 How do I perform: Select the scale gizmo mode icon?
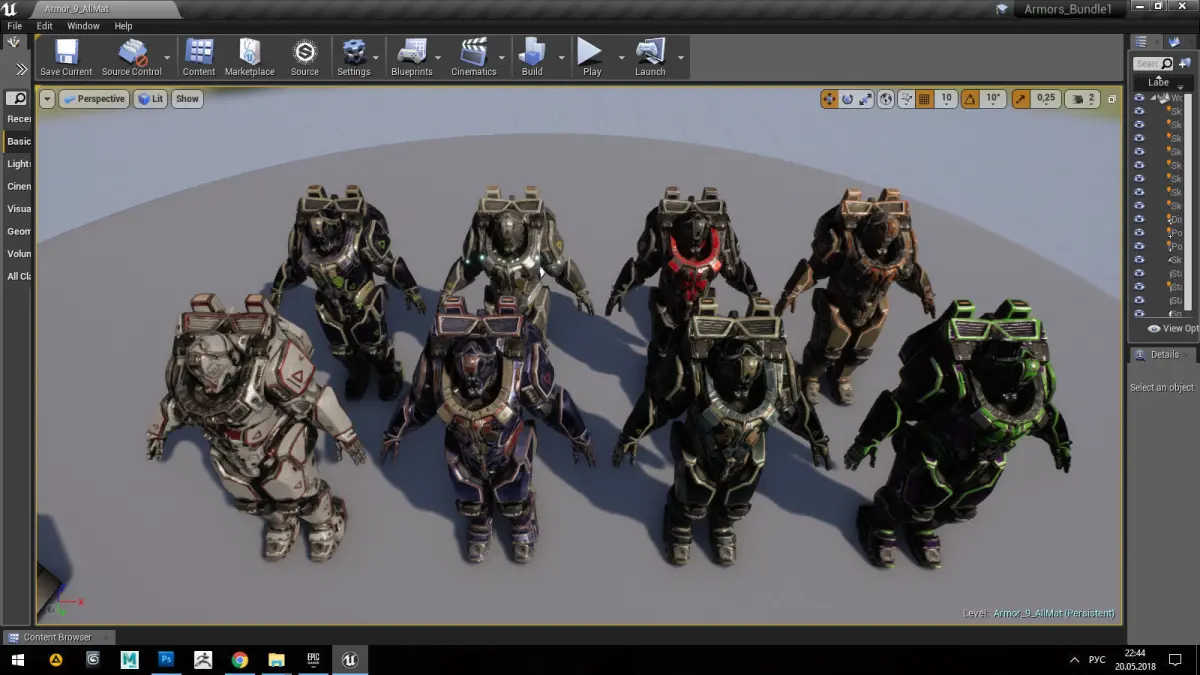(x=865, y=99)
